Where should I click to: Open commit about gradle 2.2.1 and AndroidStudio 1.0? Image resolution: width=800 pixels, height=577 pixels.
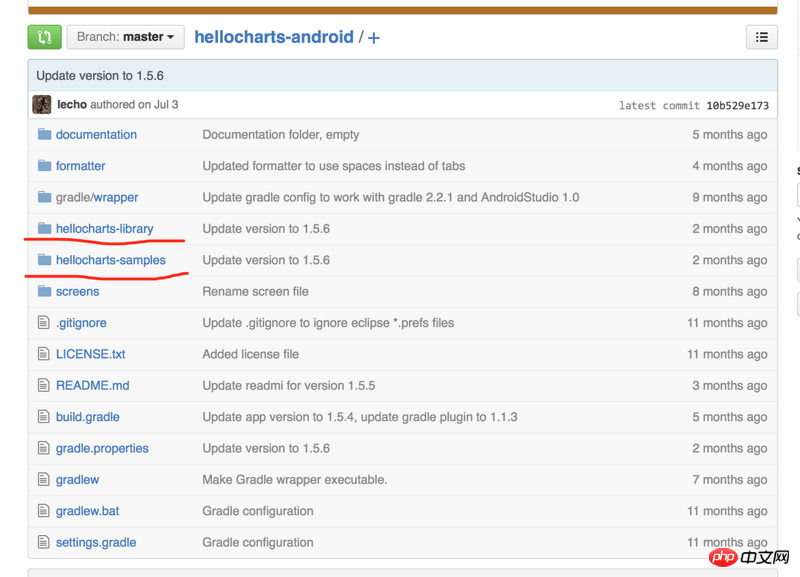(391, 197)
